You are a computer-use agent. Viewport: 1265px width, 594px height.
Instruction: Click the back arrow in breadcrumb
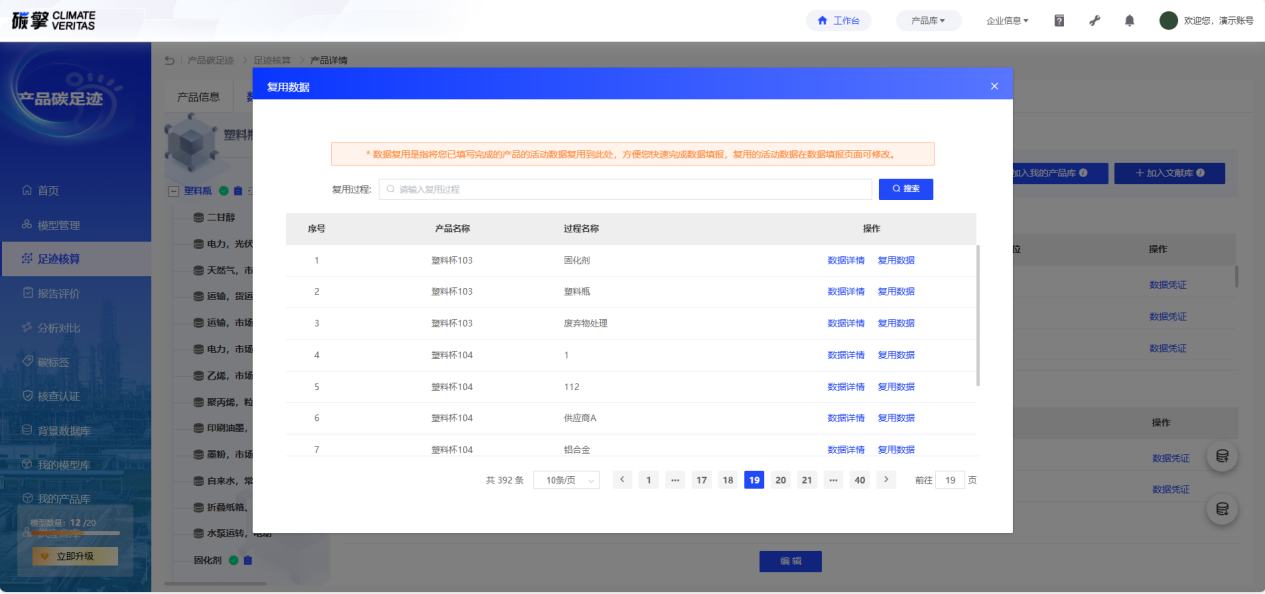(170, 60)
